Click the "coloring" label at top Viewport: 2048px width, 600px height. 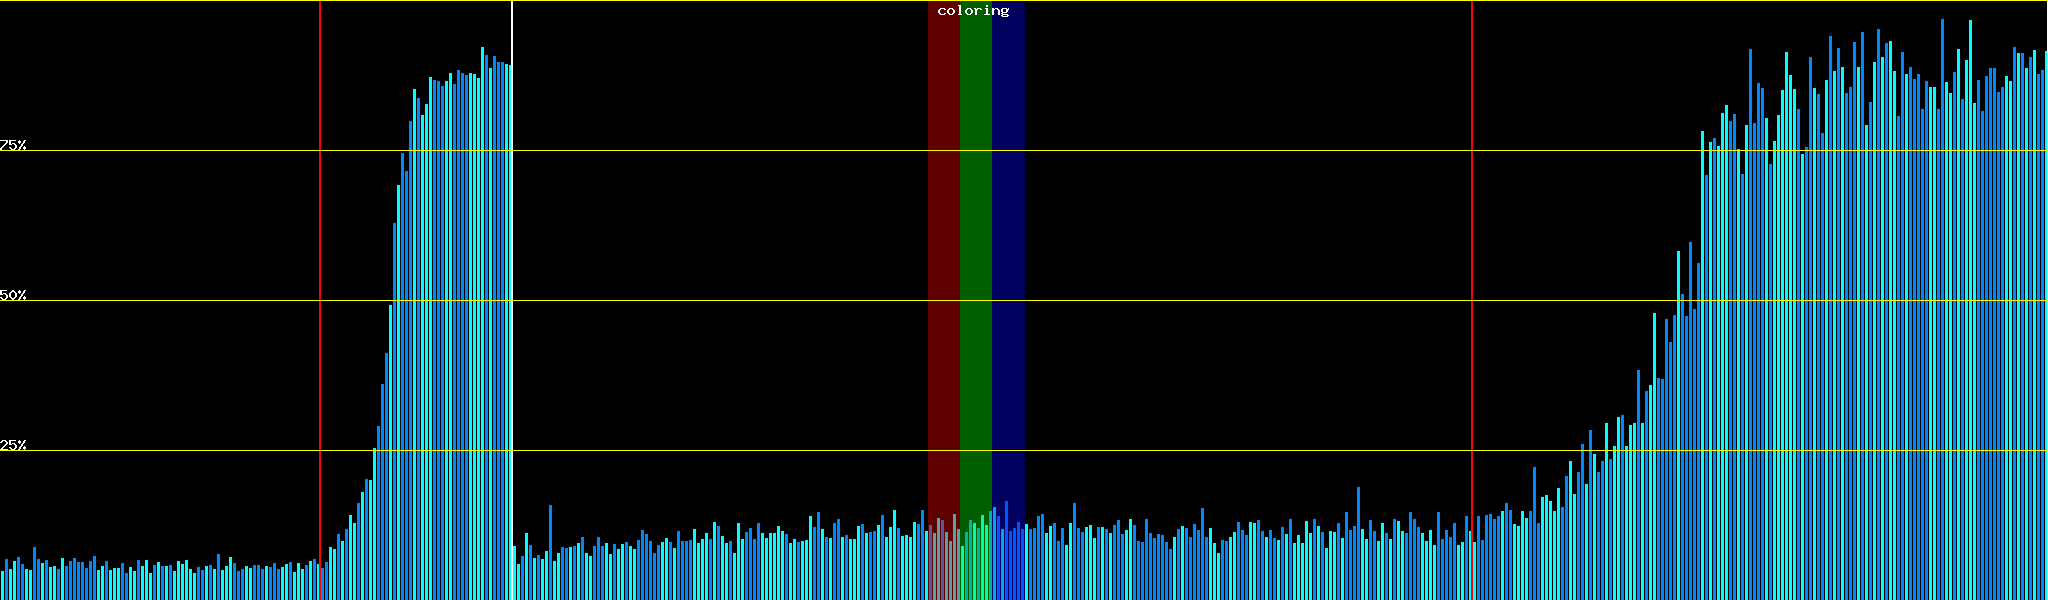click(973, 11)
